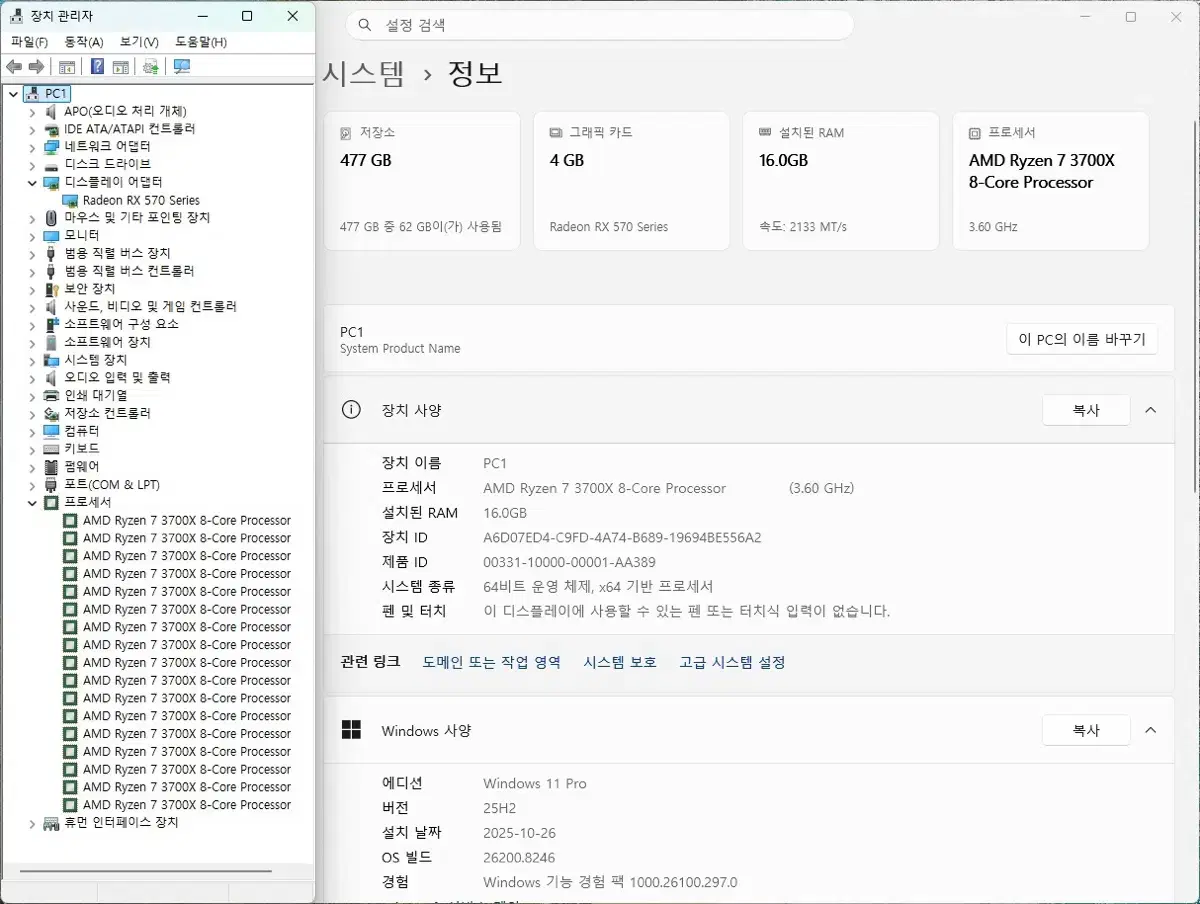Viewport: 1200px width, 904px height.
Task: Click device ID A6D07ED4-C9FD-4A74-B689-19694BE556A2
Action: click(x=622, y=537)
